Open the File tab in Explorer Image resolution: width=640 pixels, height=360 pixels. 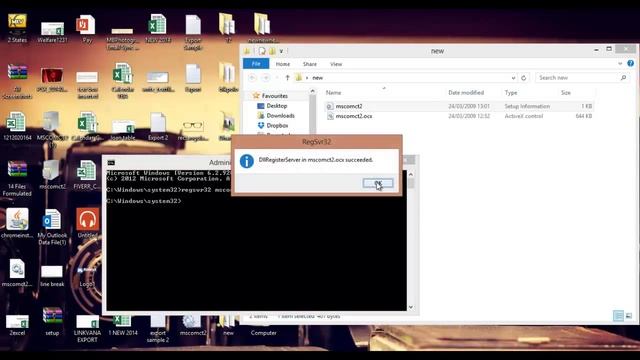coord(256,64)
